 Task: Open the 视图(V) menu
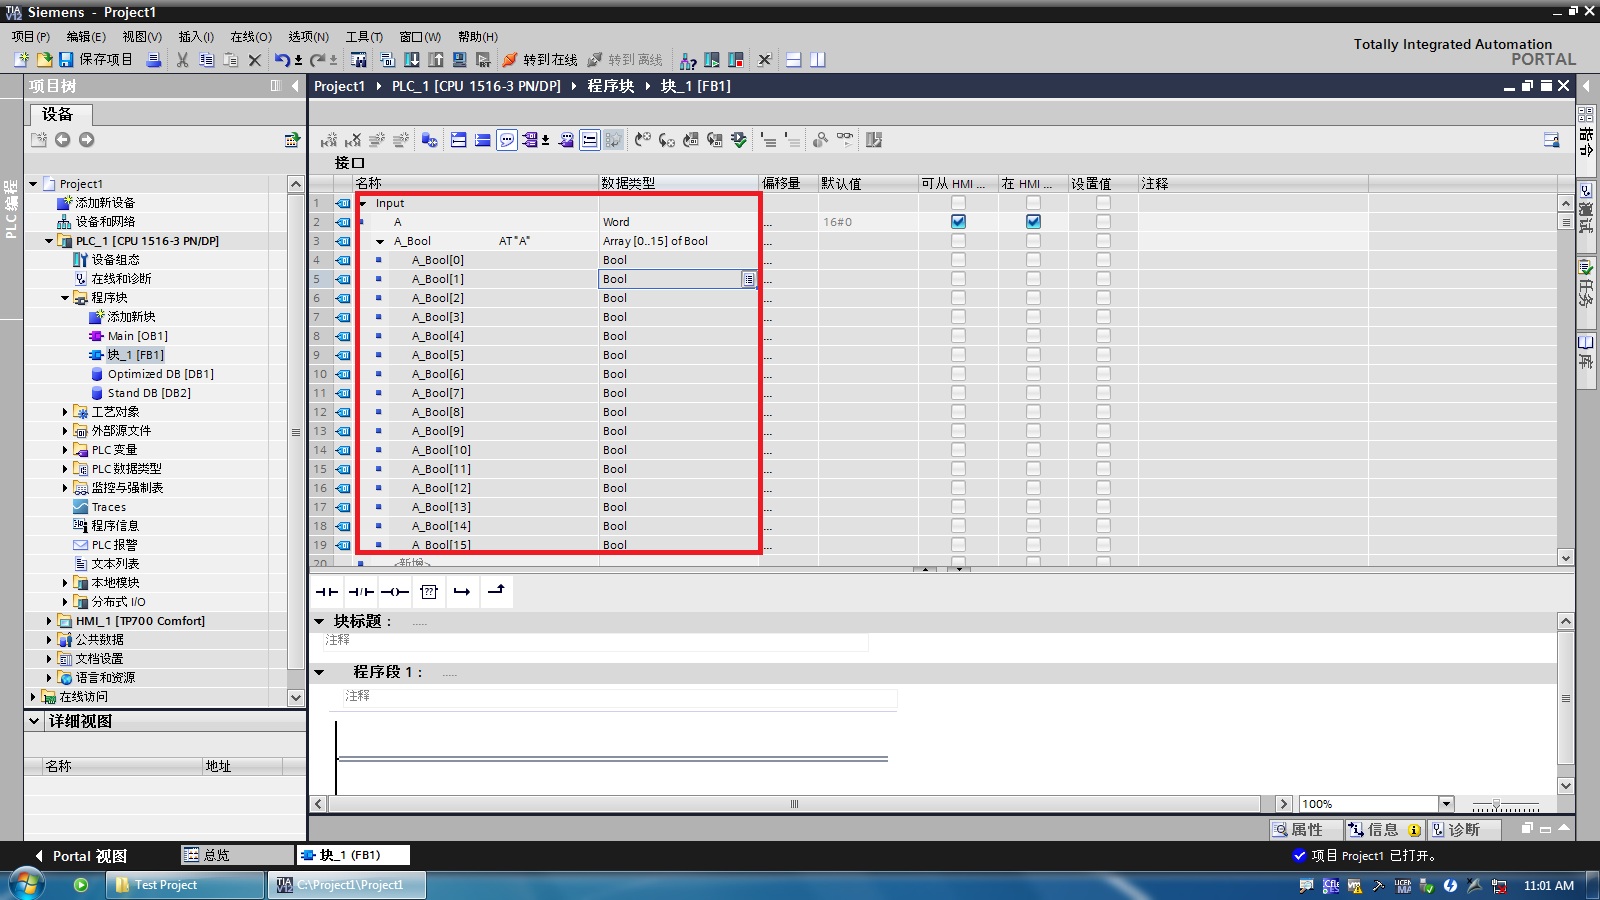[142, 37]
